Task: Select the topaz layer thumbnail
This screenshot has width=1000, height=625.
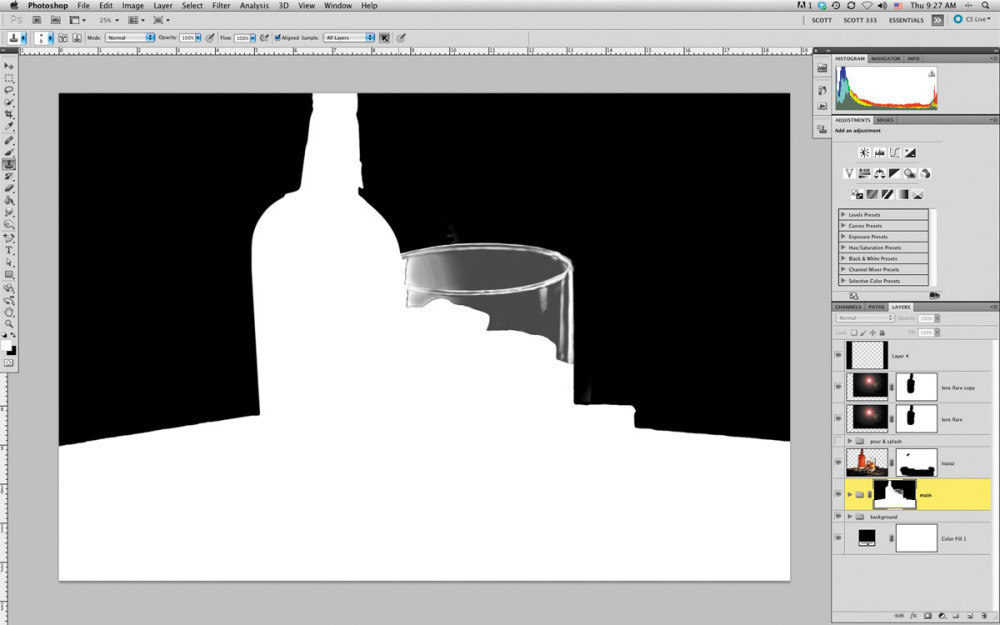Action: [x=867, y=462]
